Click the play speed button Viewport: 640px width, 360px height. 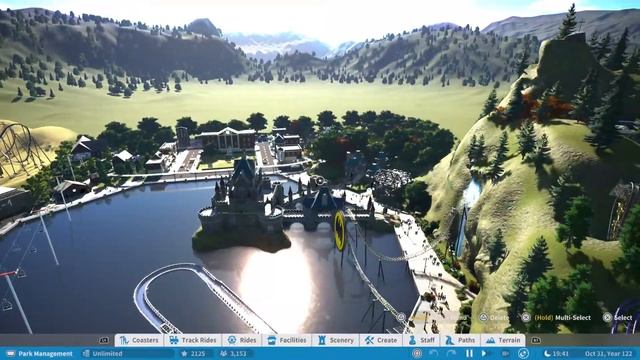[484, 353]
